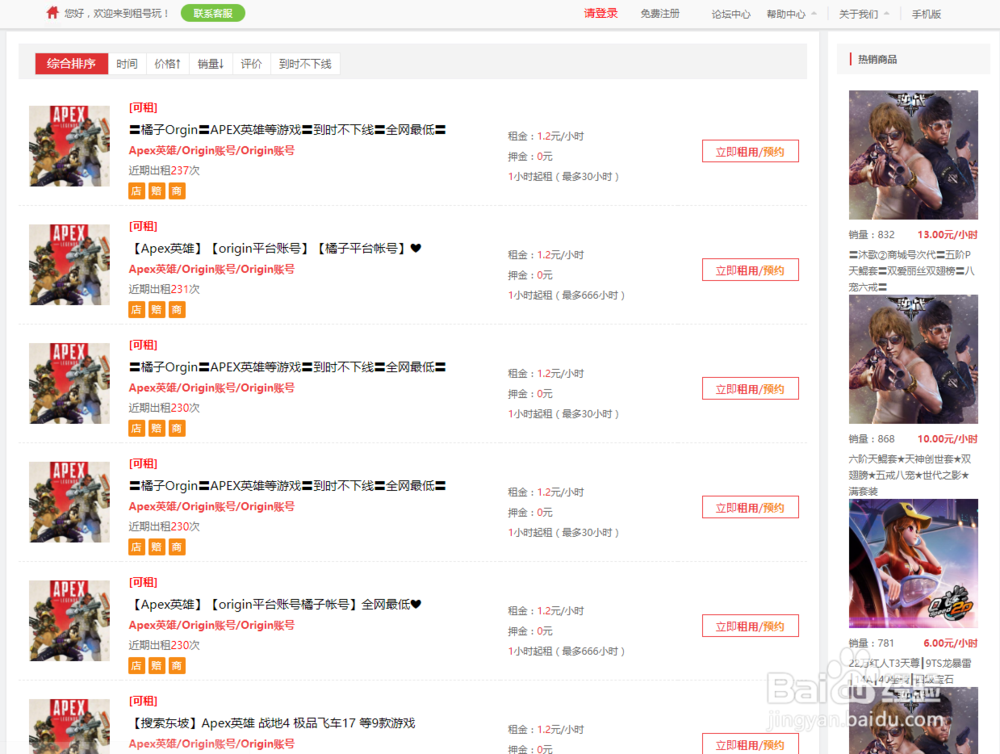The height and width of the screenshot is (754, 1000).
Task: Click Apex thumbnail of listing rented 237 times
Action: point(70,146)
